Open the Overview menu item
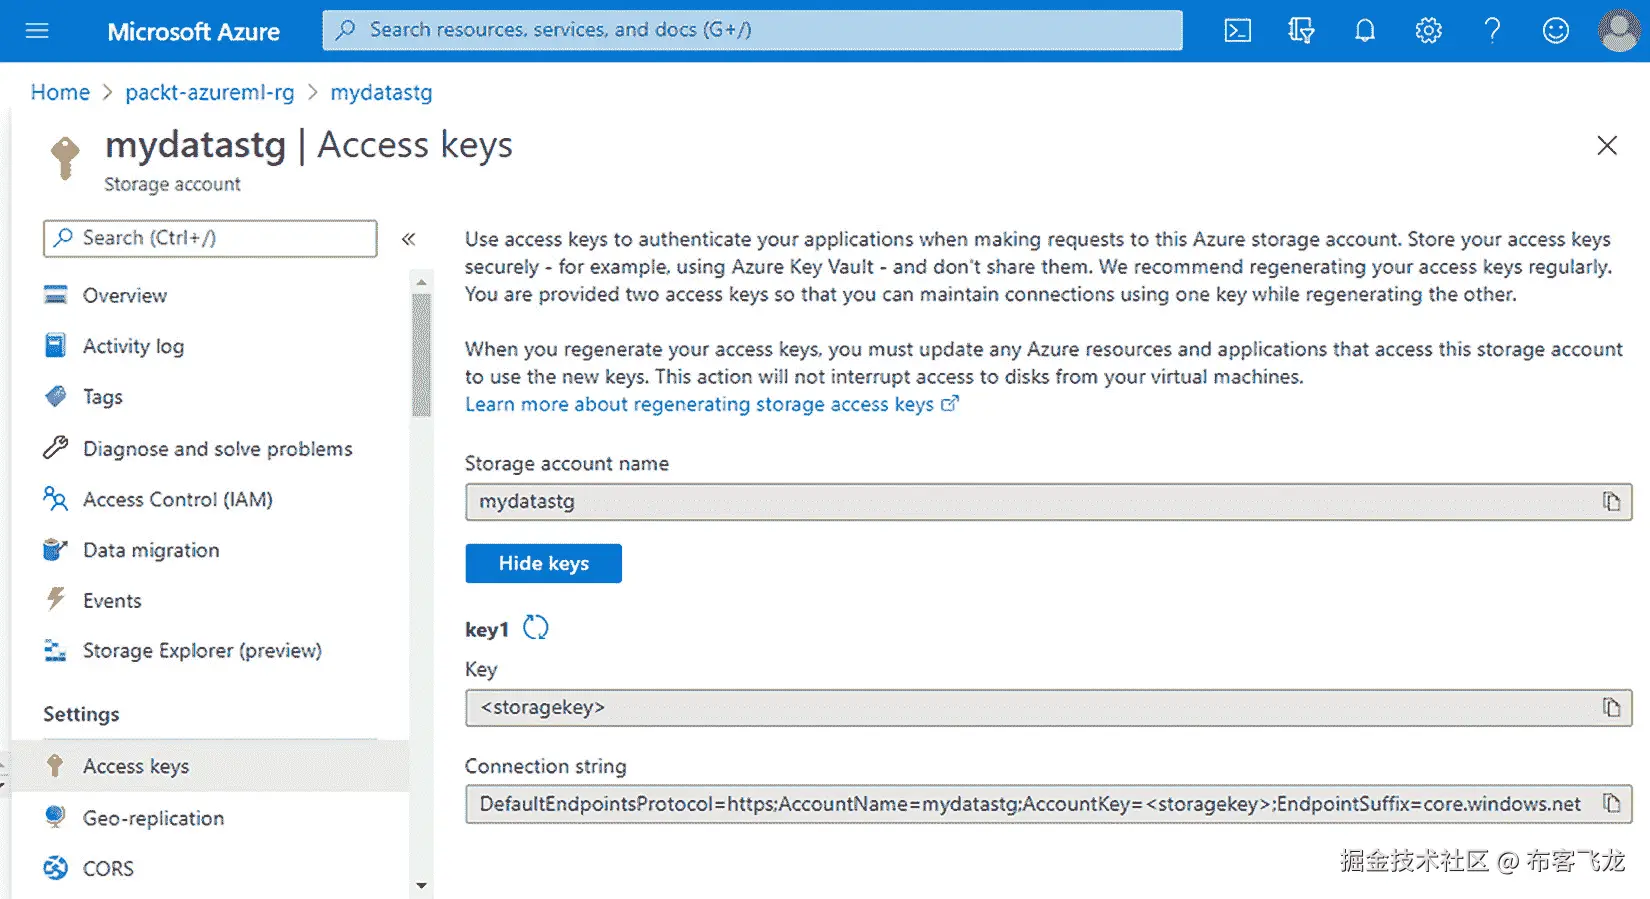1650x899 pixels. click(124, 296)
